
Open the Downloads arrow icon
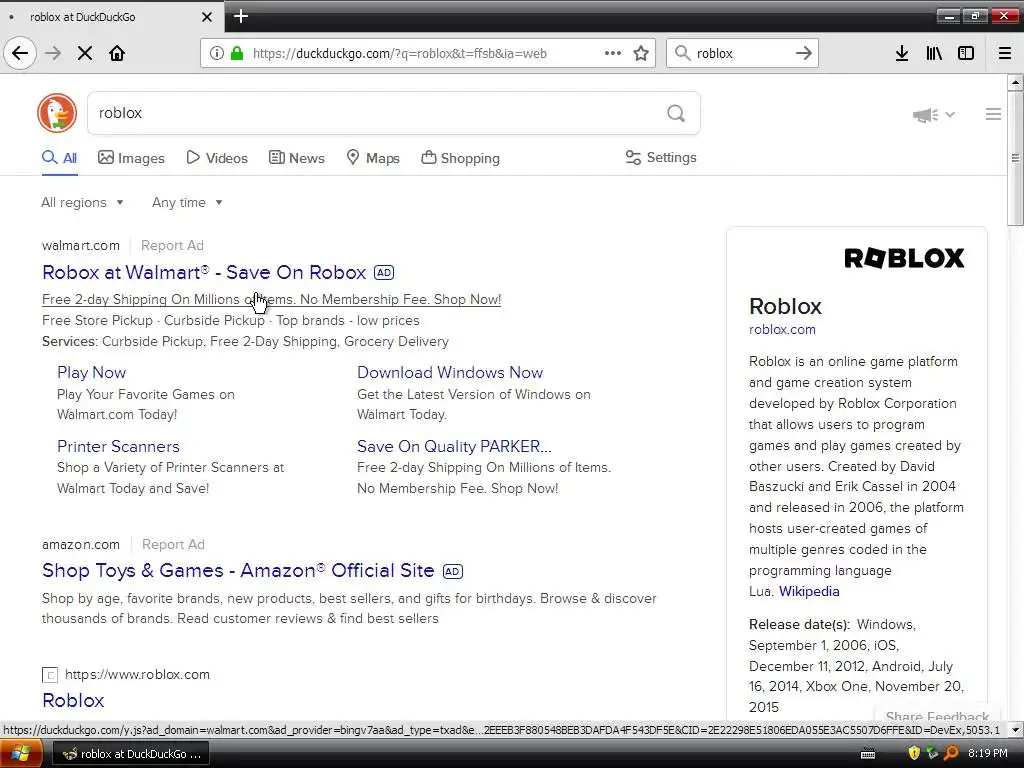902,53
